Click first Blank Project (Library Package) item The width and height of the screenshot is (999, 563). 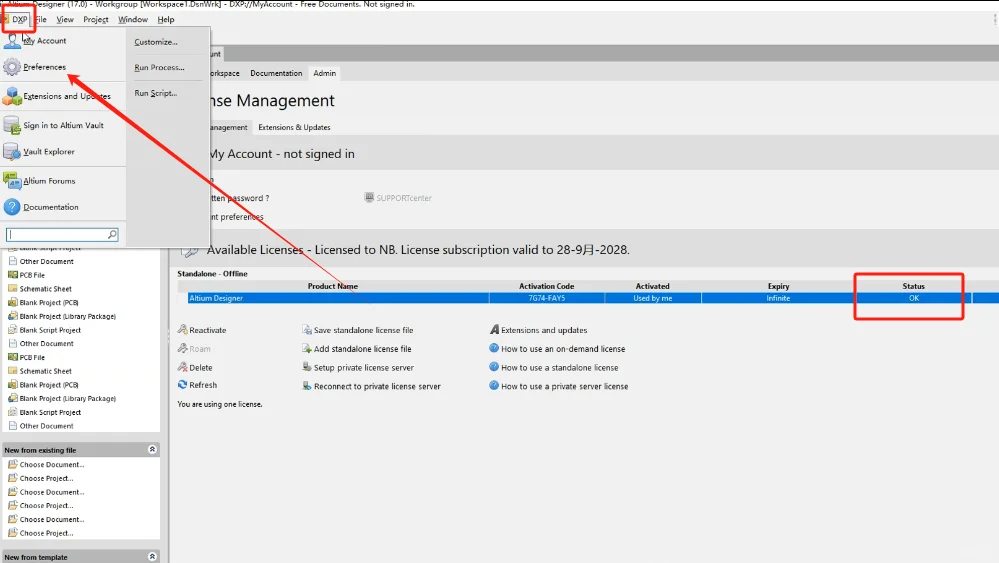click(x=68, y=317)
